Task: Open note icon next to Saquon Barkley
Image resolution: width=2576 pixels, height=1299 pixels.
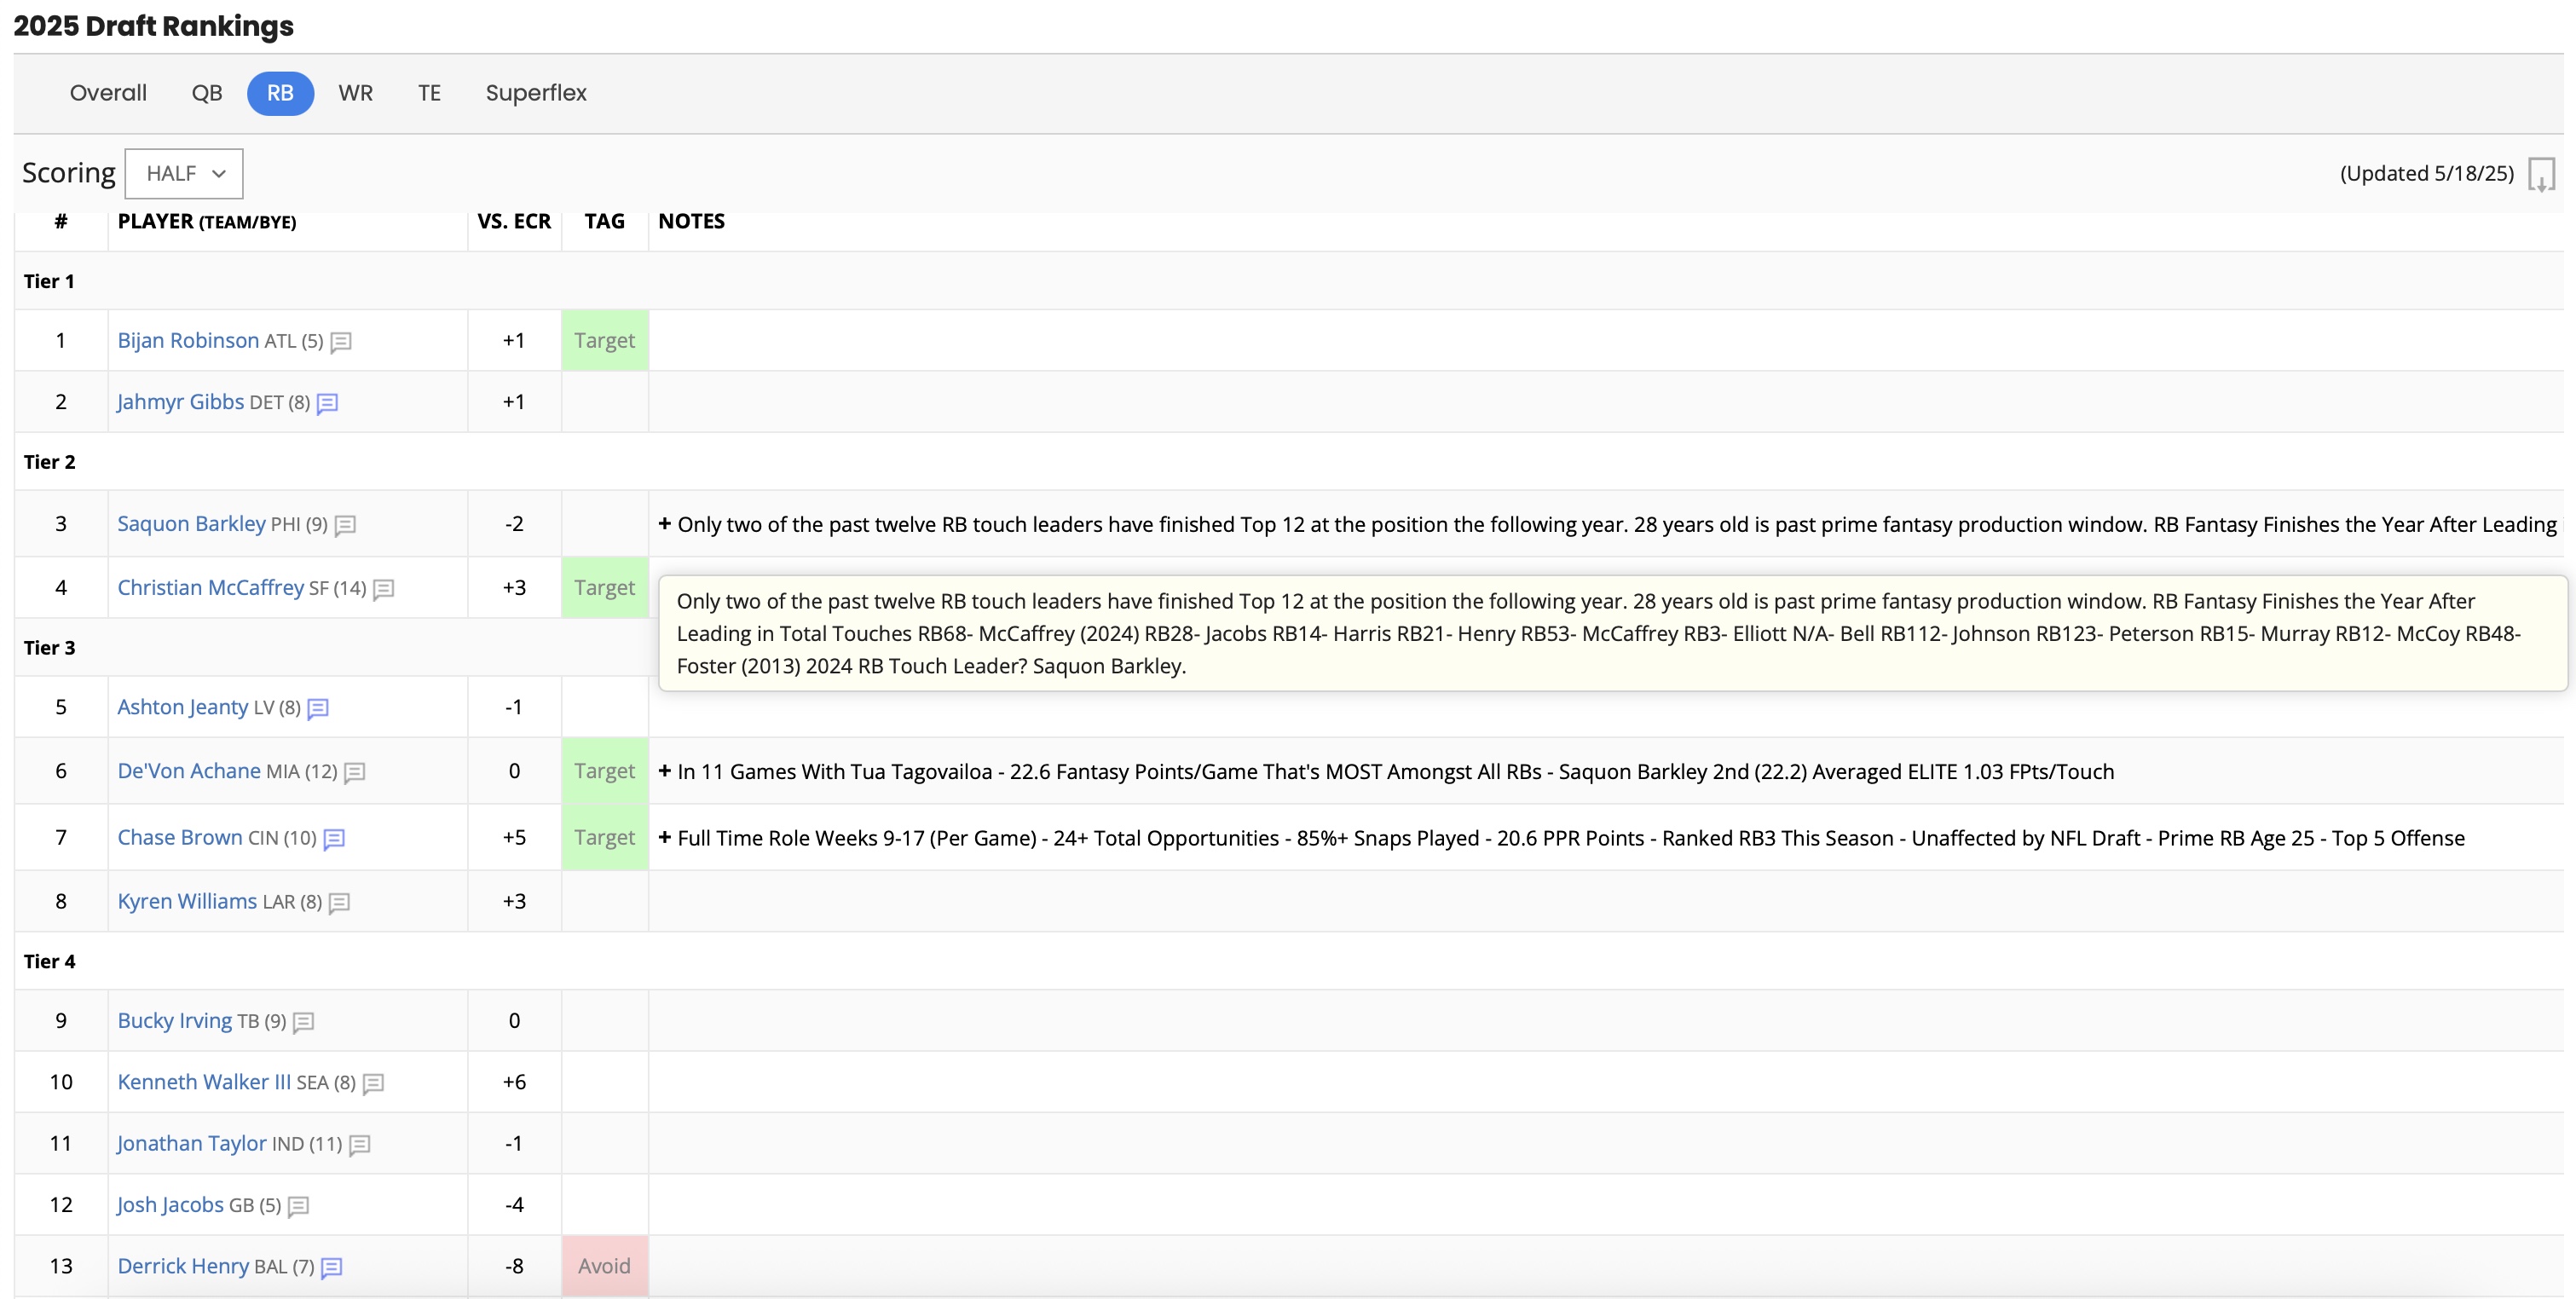Action: pos(345,525)
